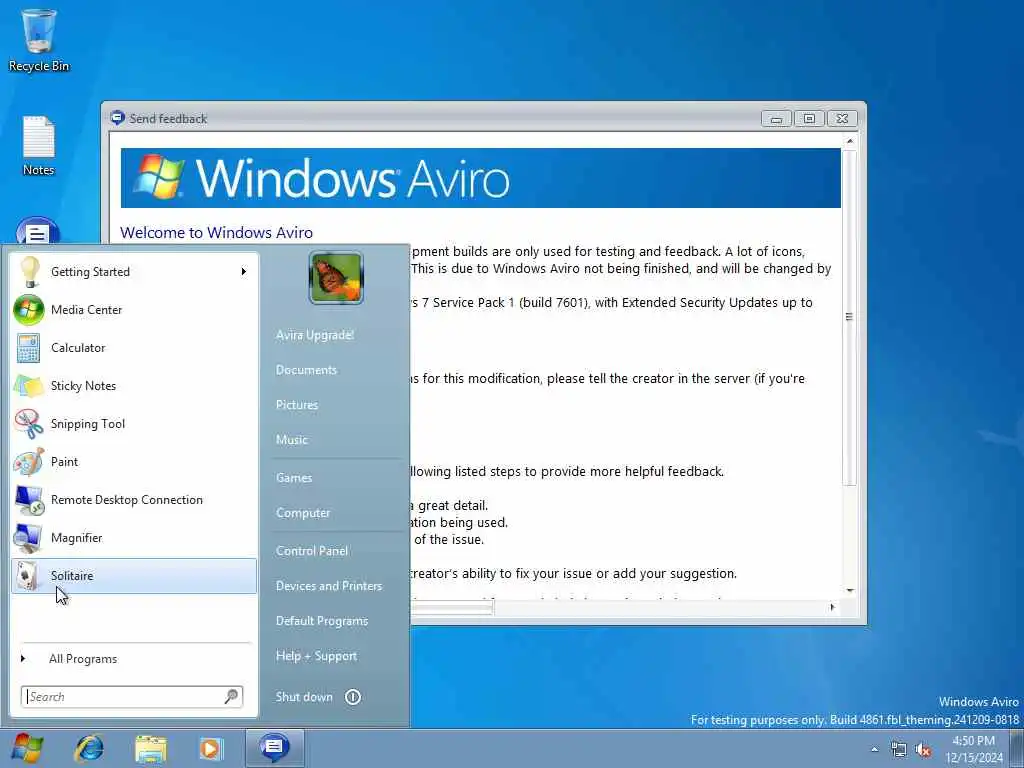1024x768 pixels.
Task: Minimize the Send feedback window
Action: click(776, 119)
